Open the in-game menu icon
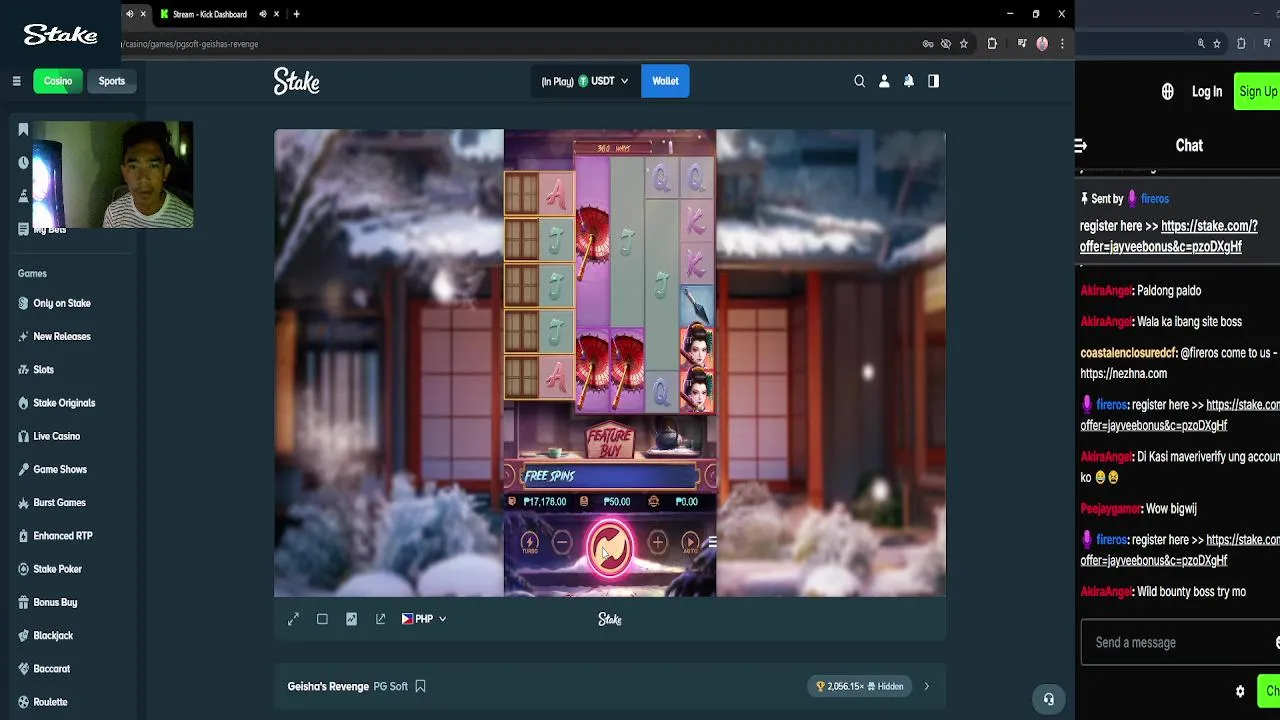The width and height of the screenshot is (1280, 720). click(712, 543)
